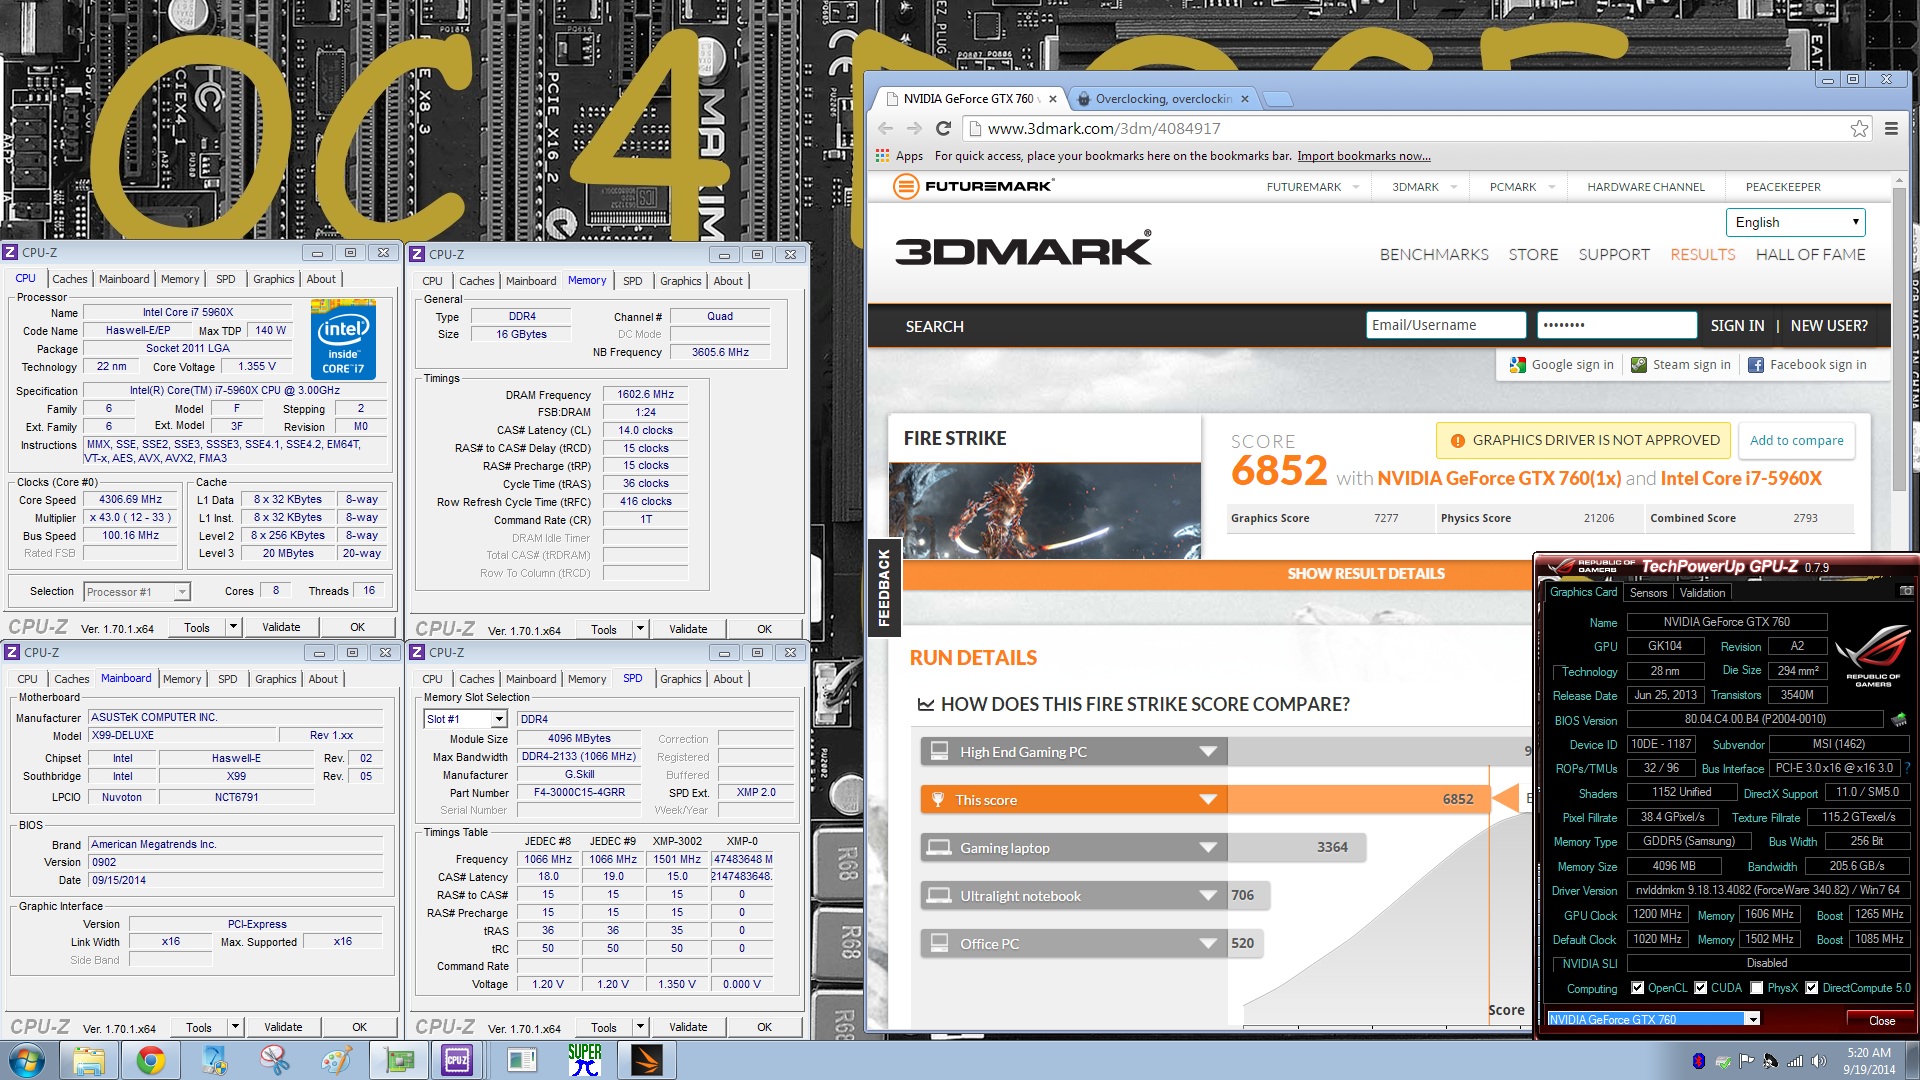The width and height of the screenshot is (1920, 1080).
Task: Click the 3DMARK site logo
Action: tap(1023, 249)
